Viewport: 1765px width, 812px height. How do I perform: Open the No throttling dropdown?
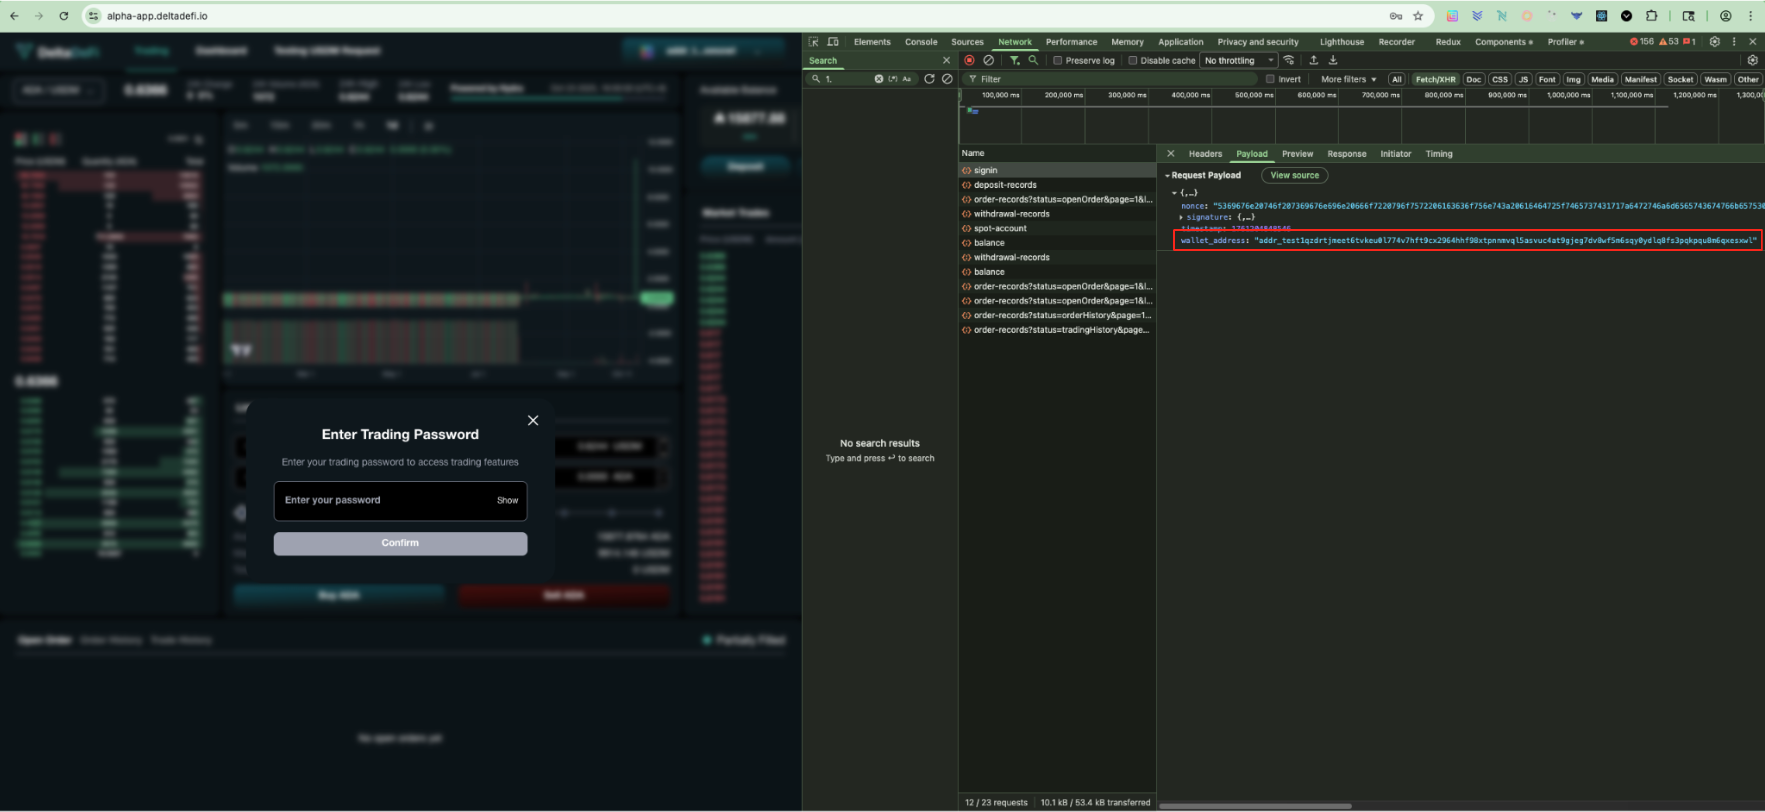(1239, 61)
